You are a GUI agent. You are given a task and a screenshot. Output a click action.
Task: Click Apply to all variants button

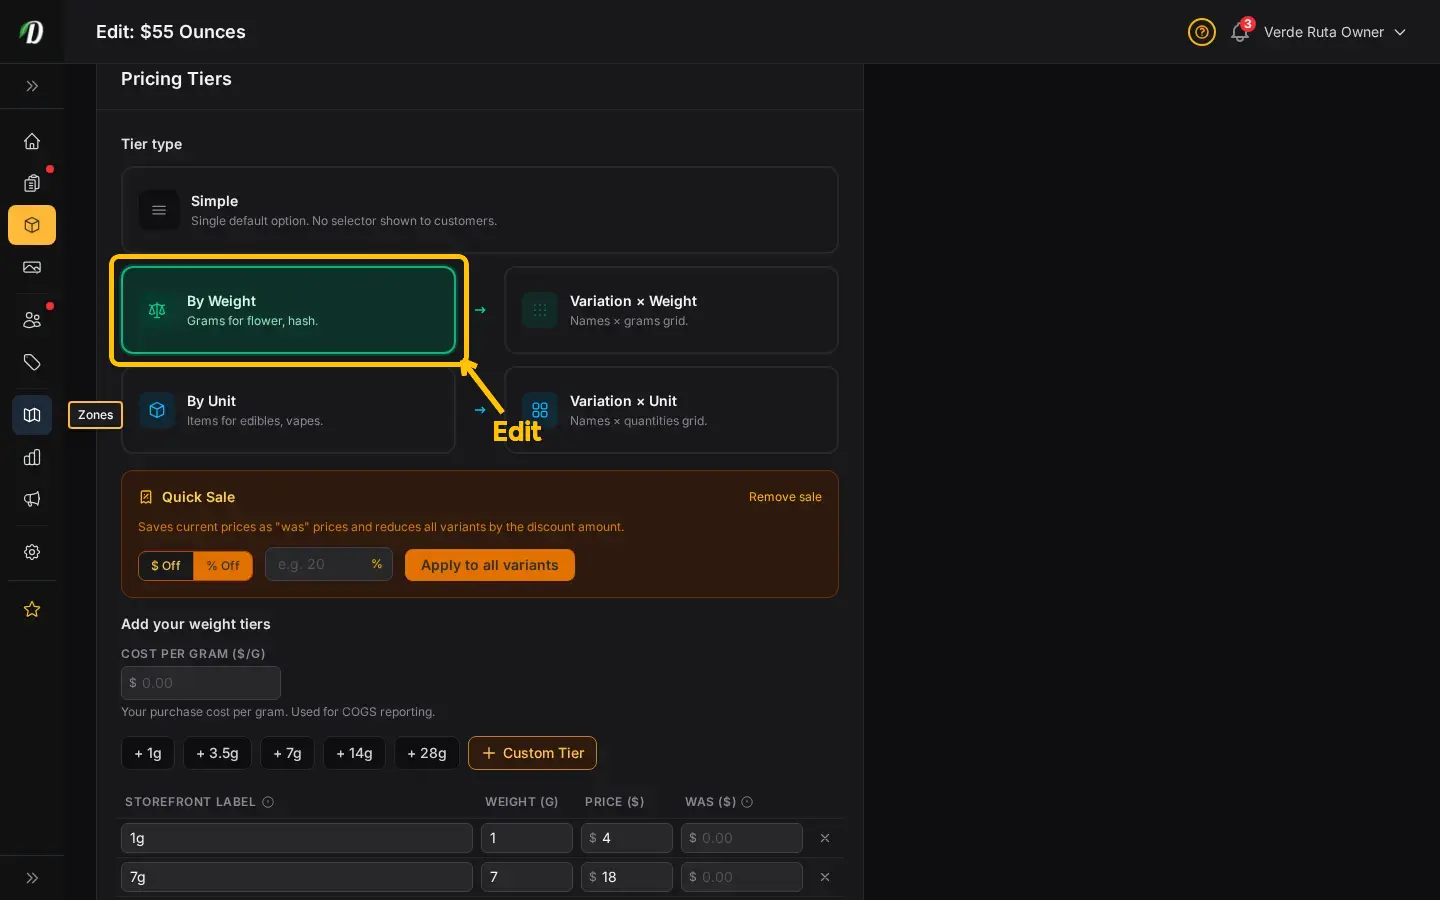point(490,565)
